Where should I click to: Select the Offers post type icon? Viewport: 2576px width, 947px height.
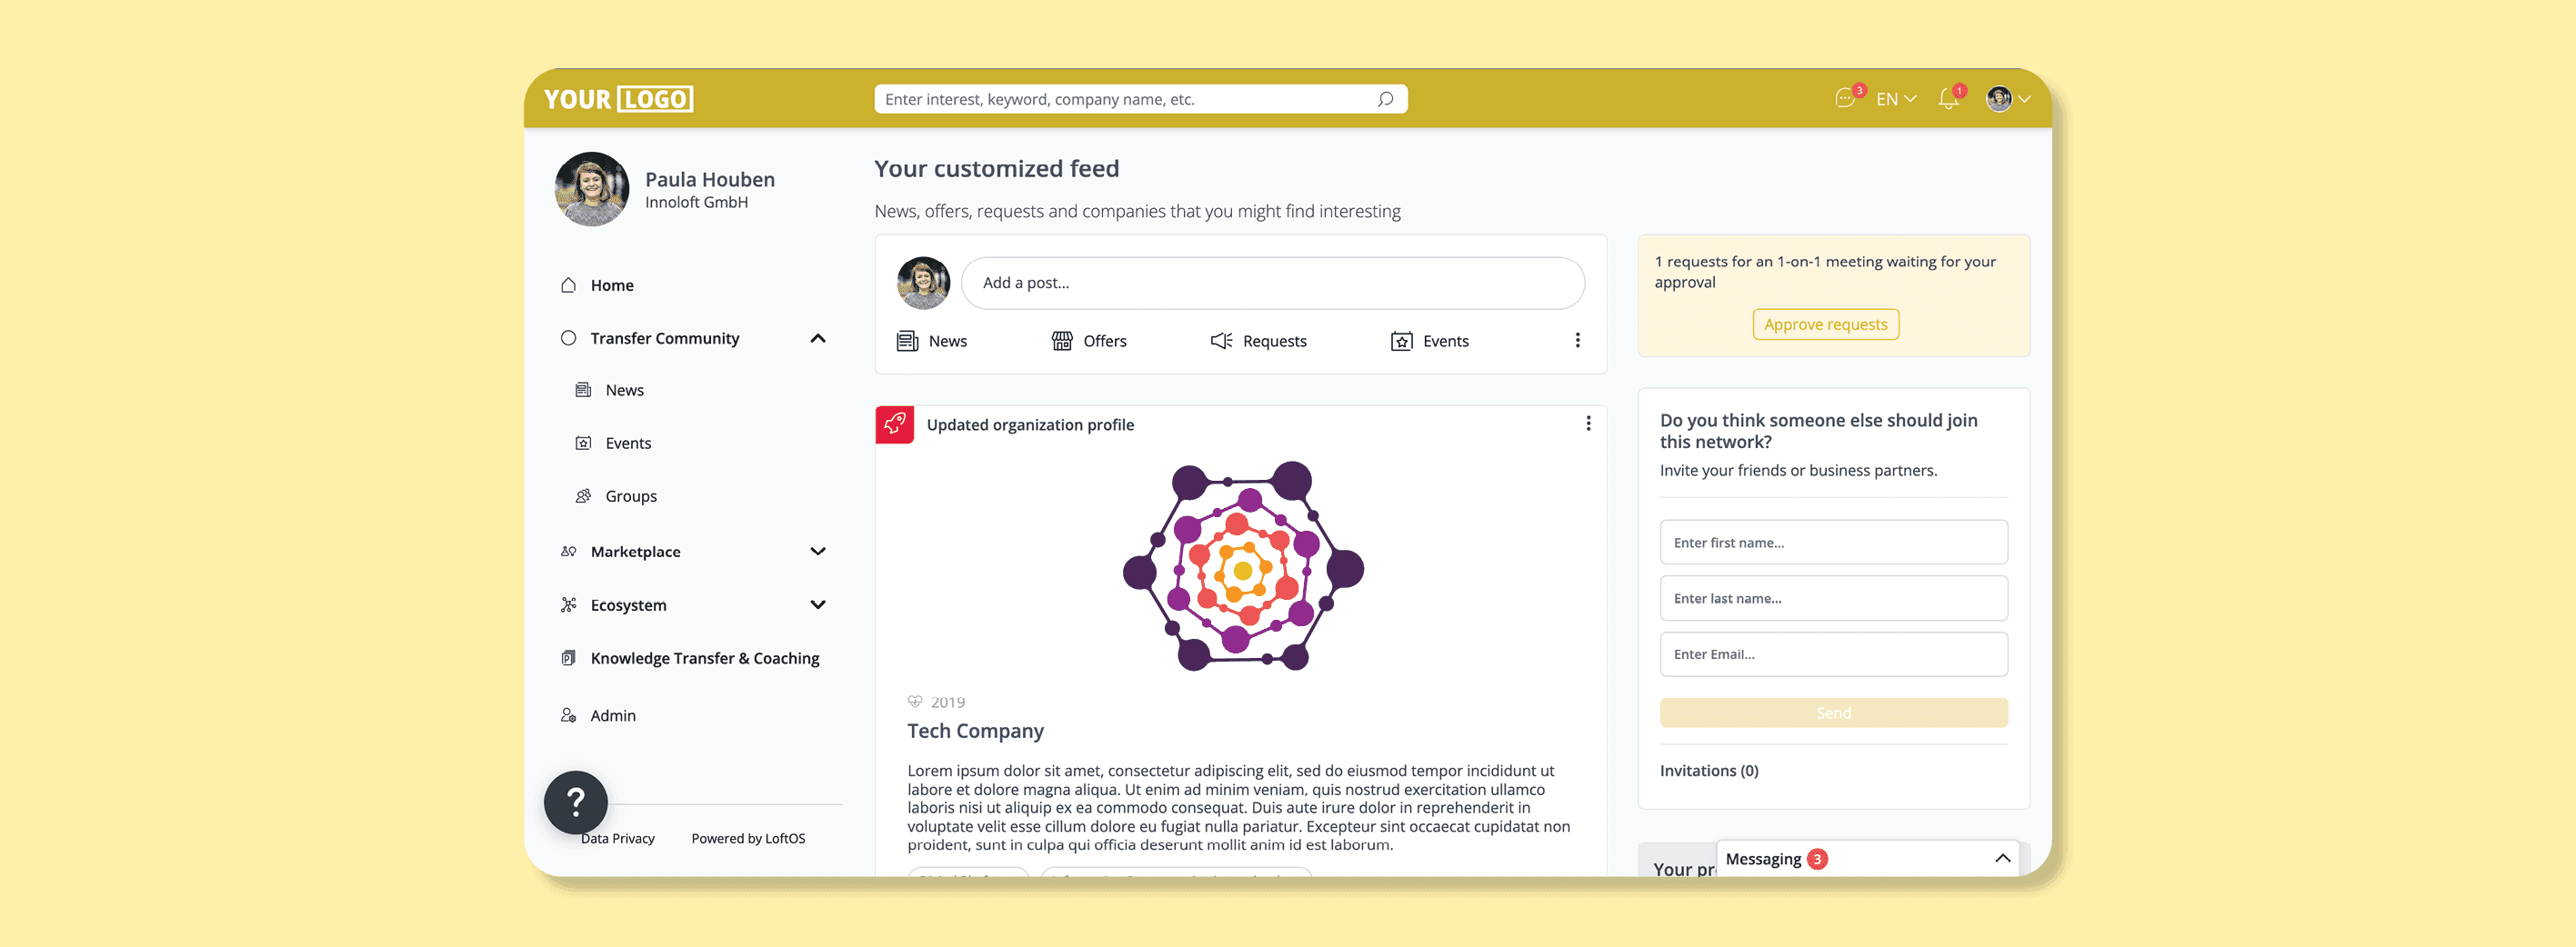[x=1061, y=341]
